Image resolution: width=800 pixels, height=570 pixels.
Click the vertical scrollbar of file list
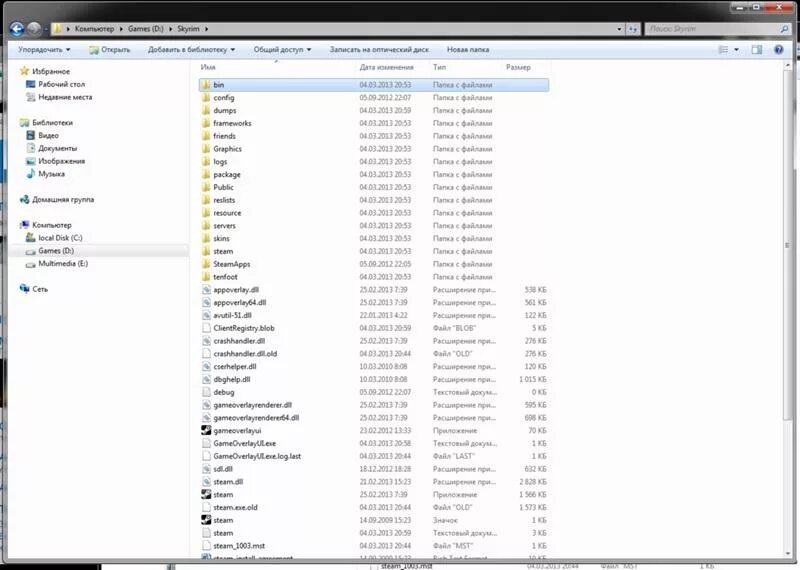click(x=787, y=245)
